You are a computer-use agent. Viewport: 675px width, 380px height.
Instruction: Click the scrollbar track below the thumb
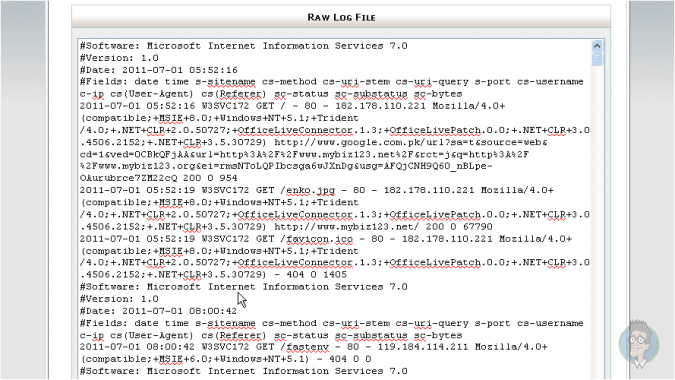pos(597,215)
